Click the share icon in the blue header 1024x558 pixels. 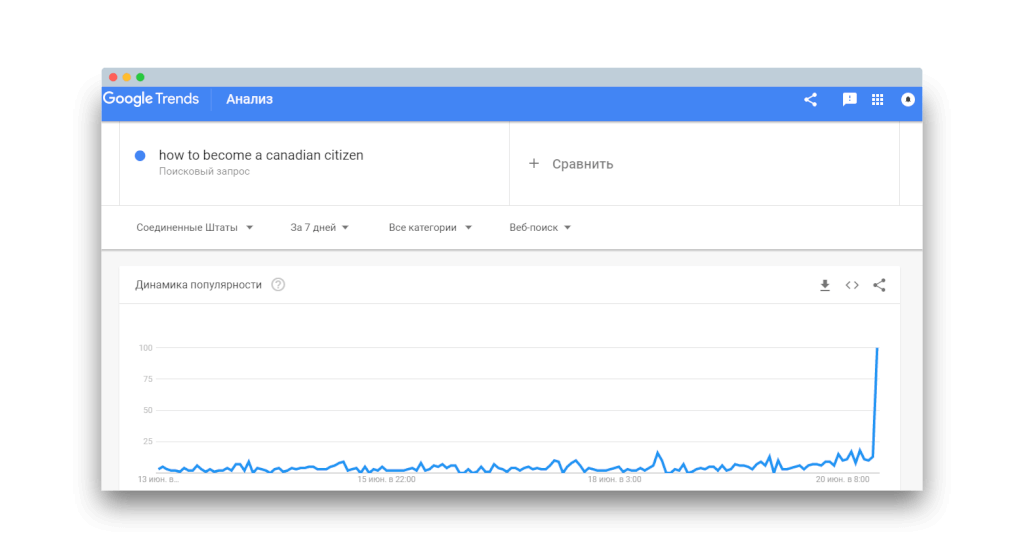810,100
